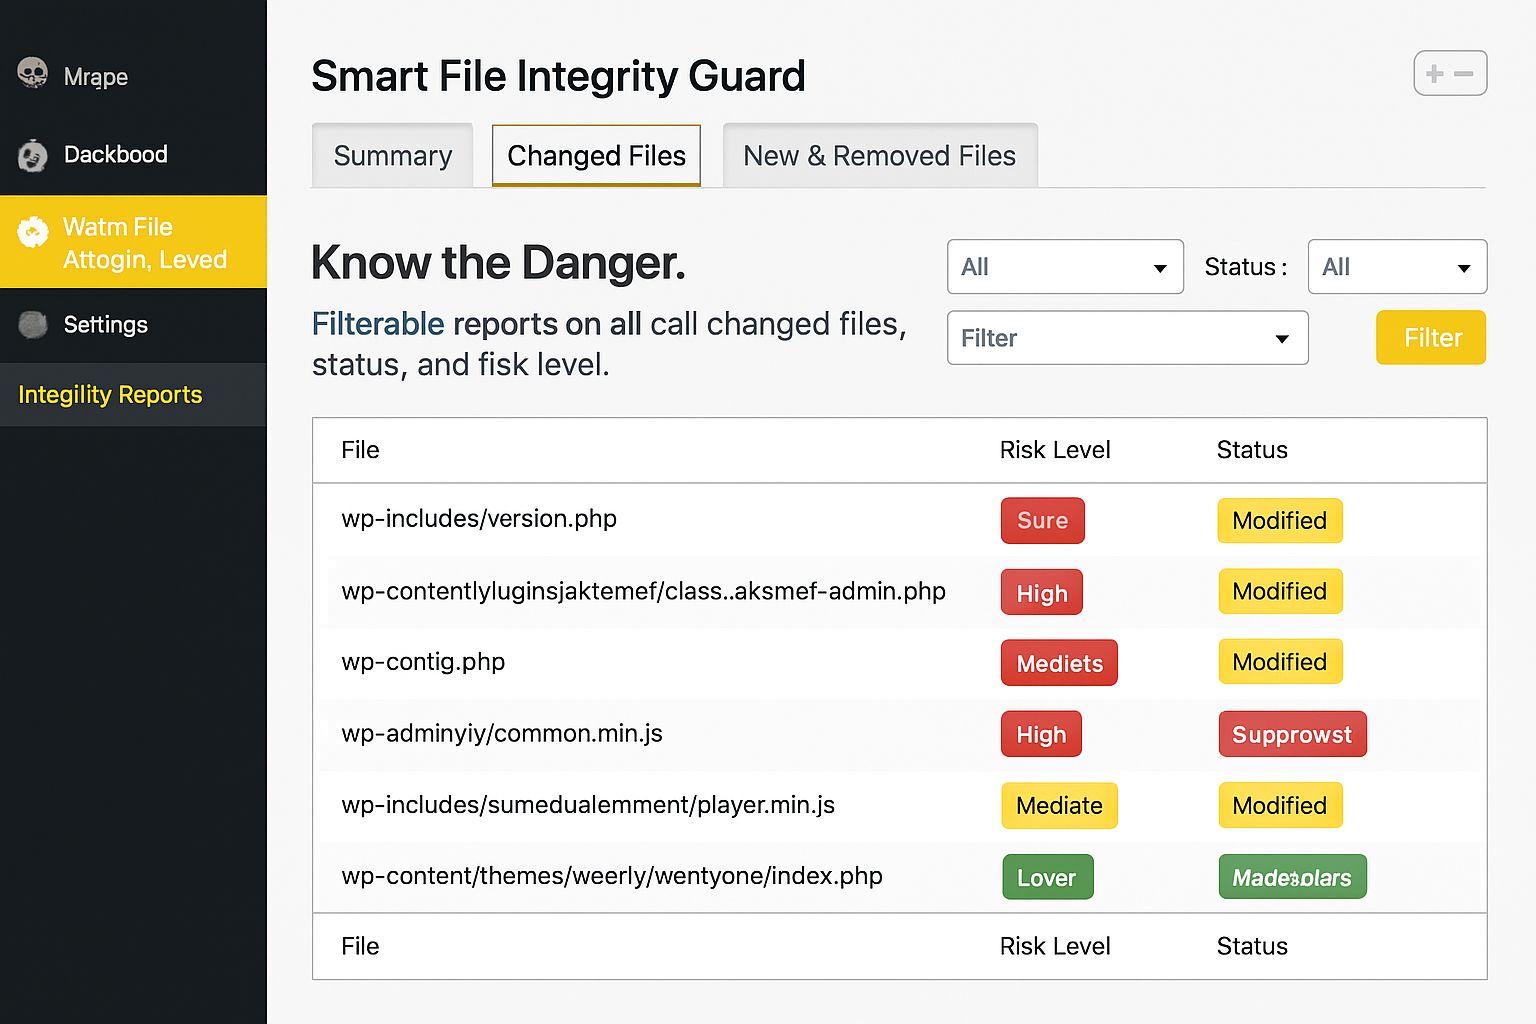Select the New & Removed Files tab

879,156
